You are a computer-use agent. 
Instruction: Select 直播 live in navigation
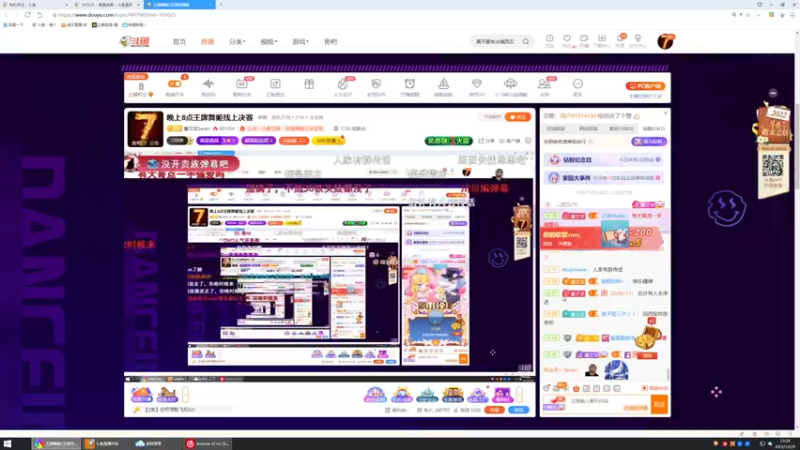click(208, 42)
